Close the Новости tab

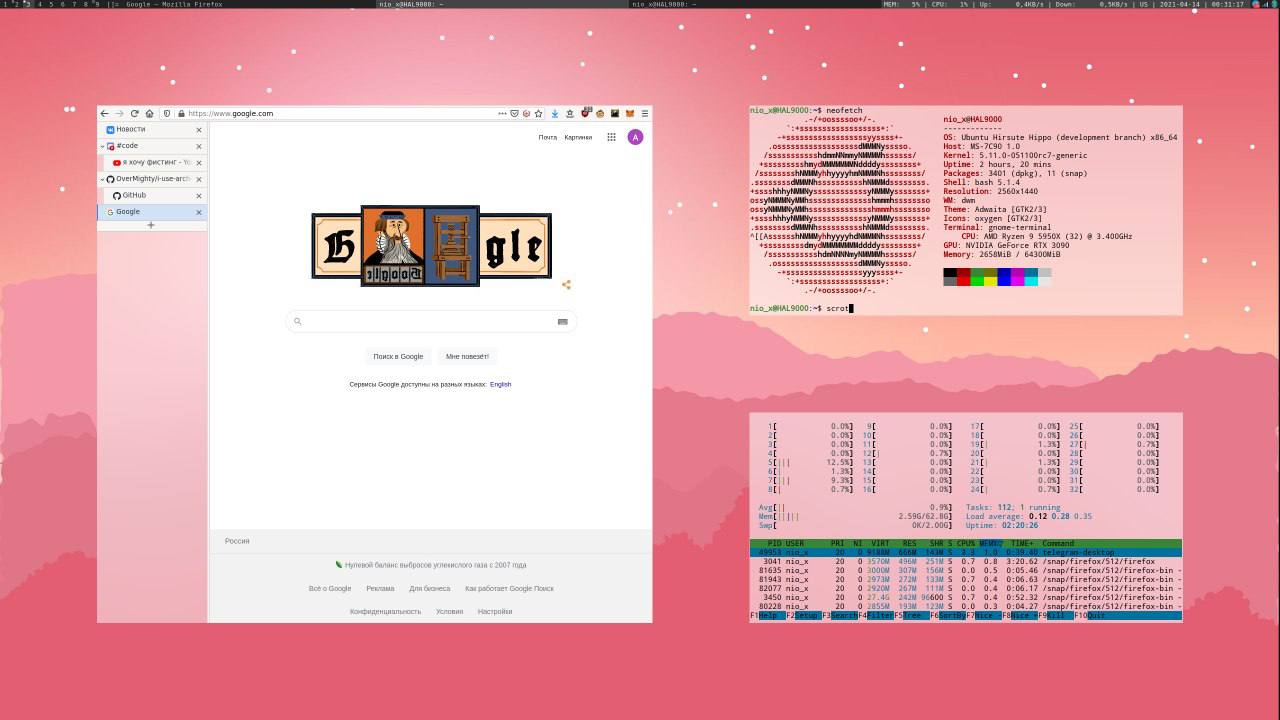[x=199, y=130]
